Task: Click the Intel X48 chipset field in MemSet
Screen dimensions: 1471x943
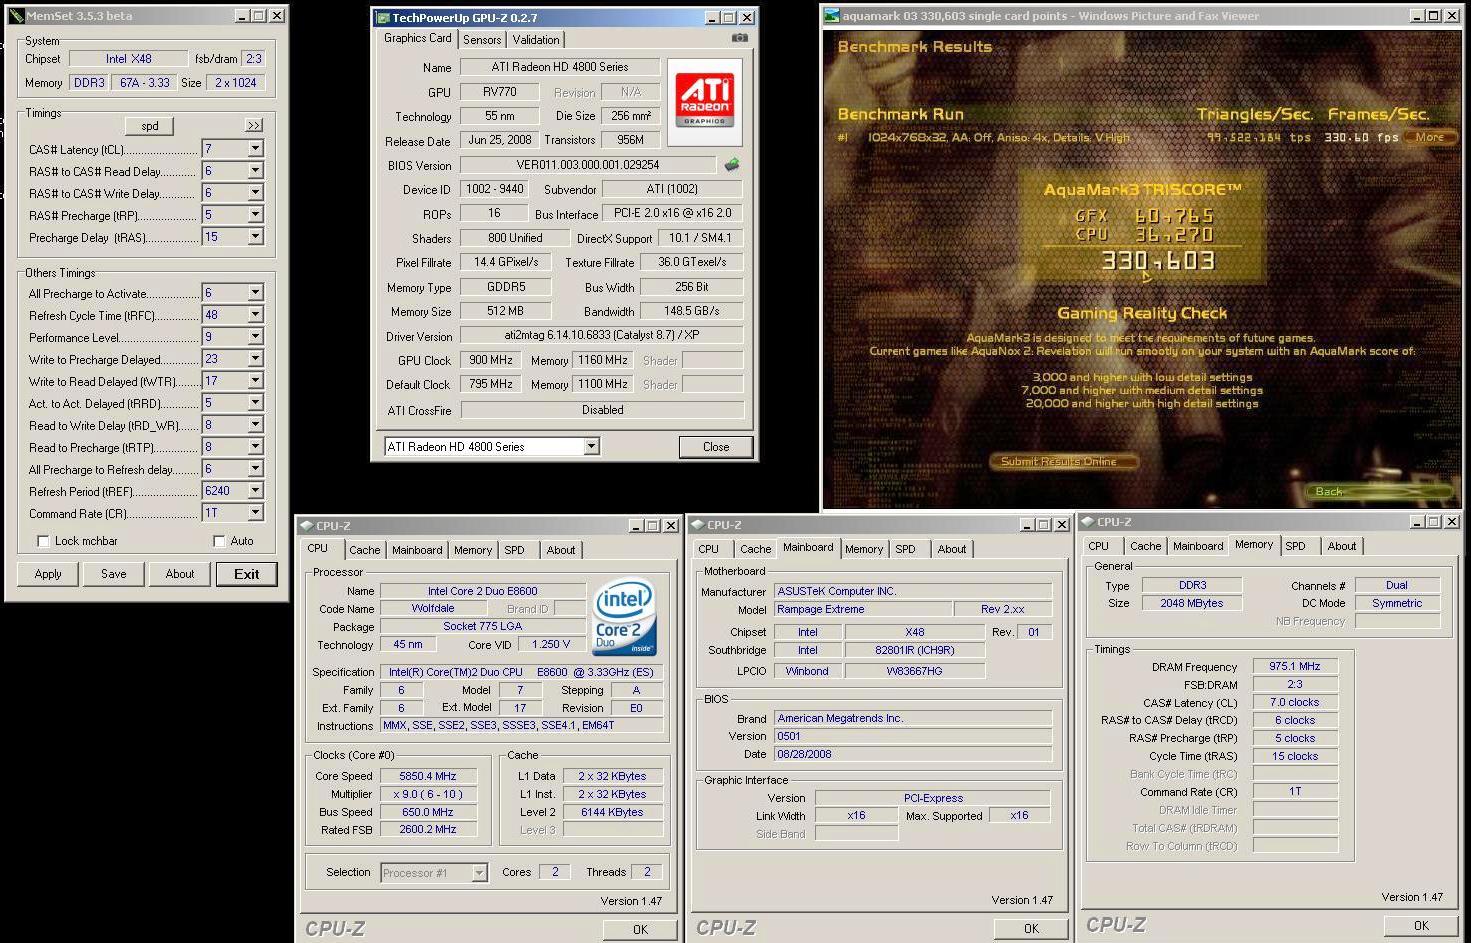Action: coord(129,59)
